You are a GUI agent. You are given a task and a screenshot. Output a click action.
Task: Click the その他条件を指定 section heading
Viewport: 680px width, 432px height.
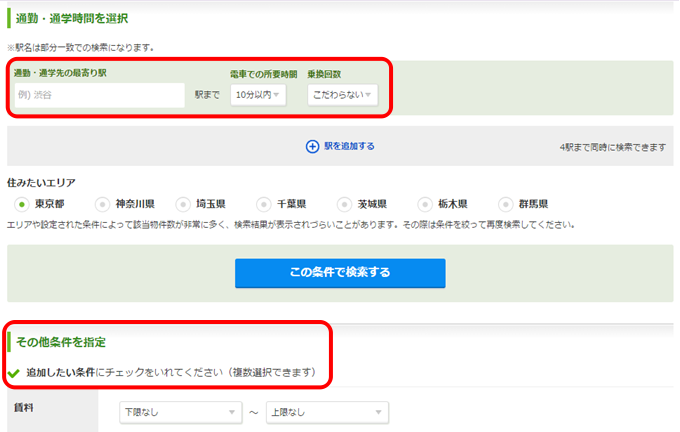[61, 342]
